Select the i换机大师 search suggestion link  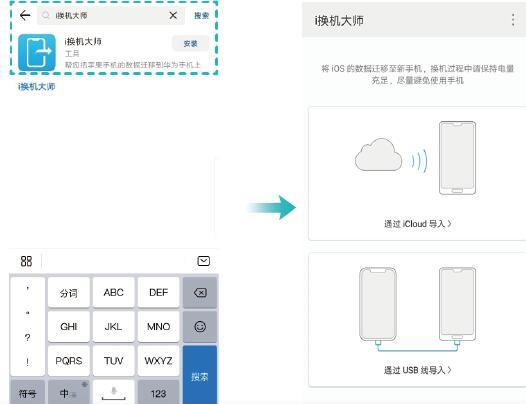point(37,87)
